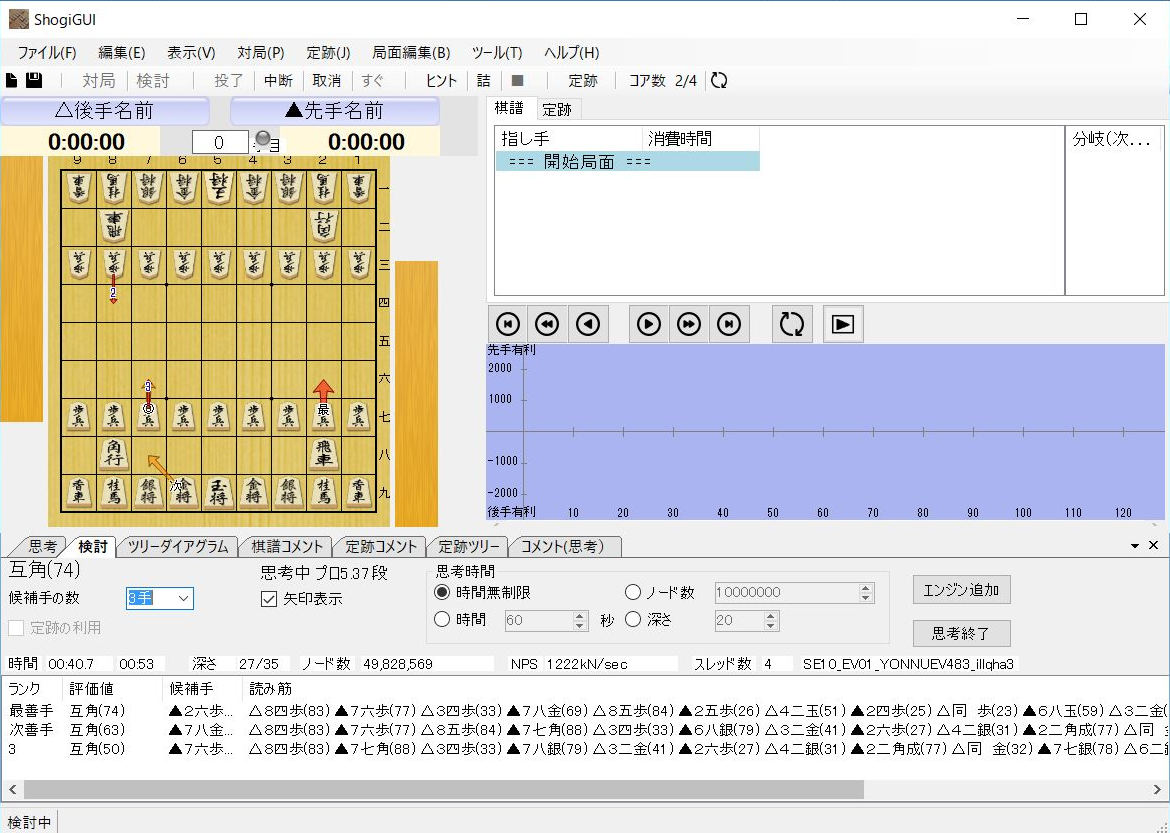Click 中断 toolbar button
Viewport: 1170px width, 833px height.
click(x=278, y=81)
